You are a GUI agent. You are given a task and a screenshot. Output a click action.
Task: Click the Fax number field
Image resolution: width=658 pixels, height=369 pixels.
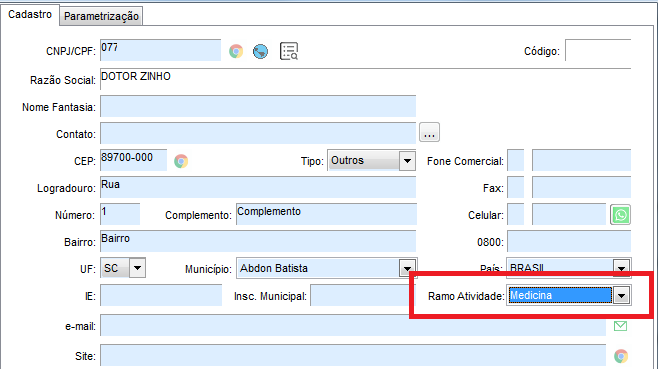coord(582,187)
